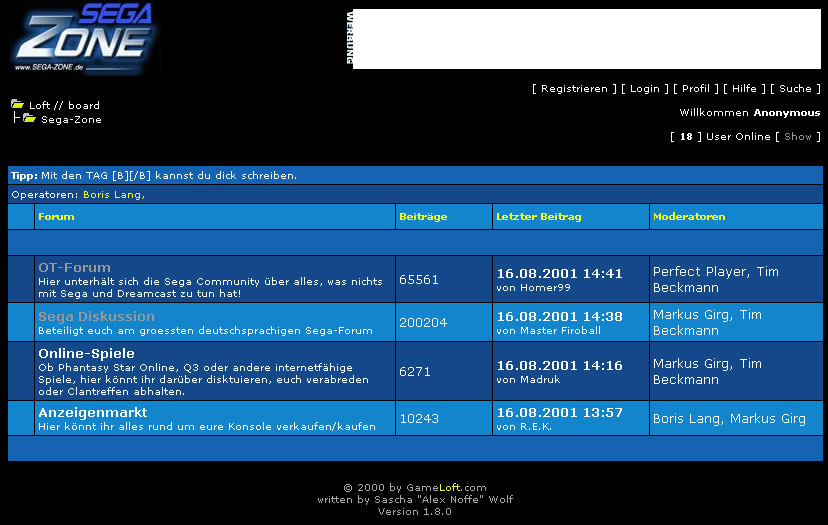Click the Version 1.8.0 footer text
Viewport: 828px width, 525px height.
click(415, 511)
